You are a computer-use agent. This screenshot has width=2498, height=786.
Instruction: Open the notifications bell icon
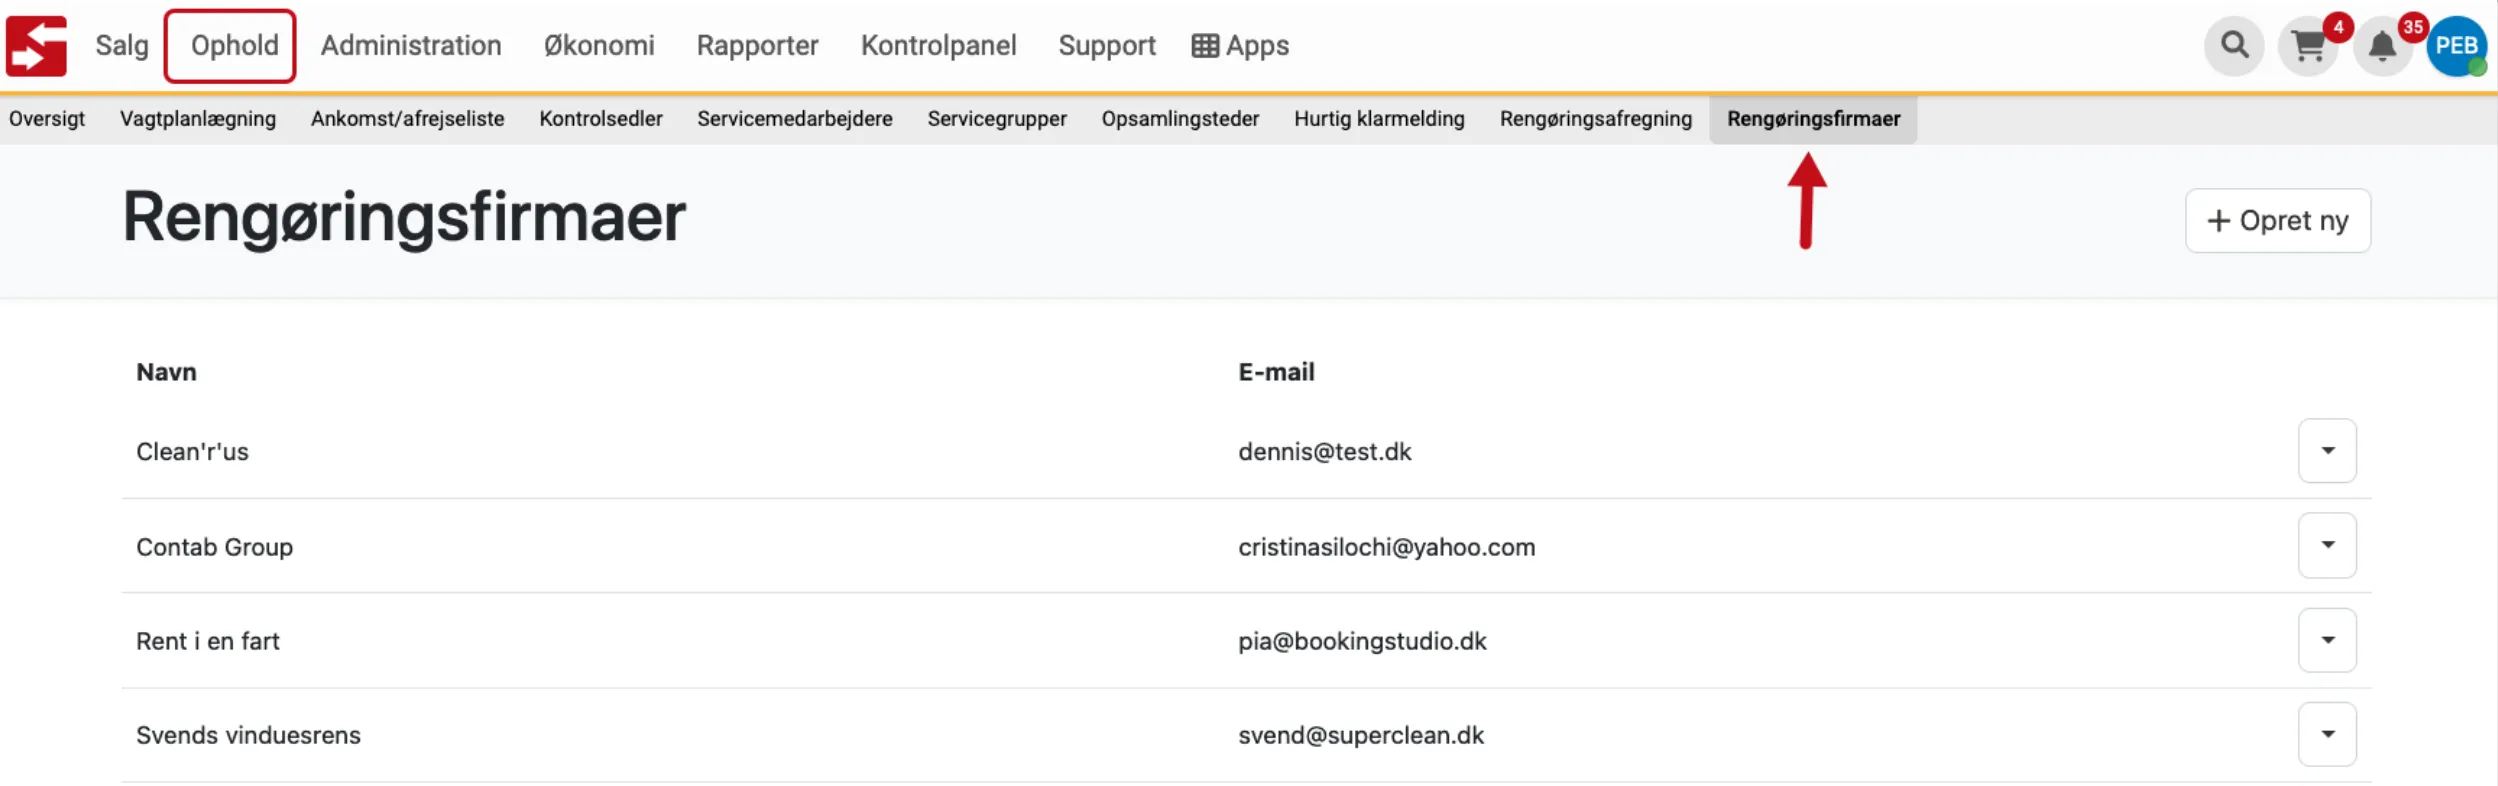click(2383, 46)
